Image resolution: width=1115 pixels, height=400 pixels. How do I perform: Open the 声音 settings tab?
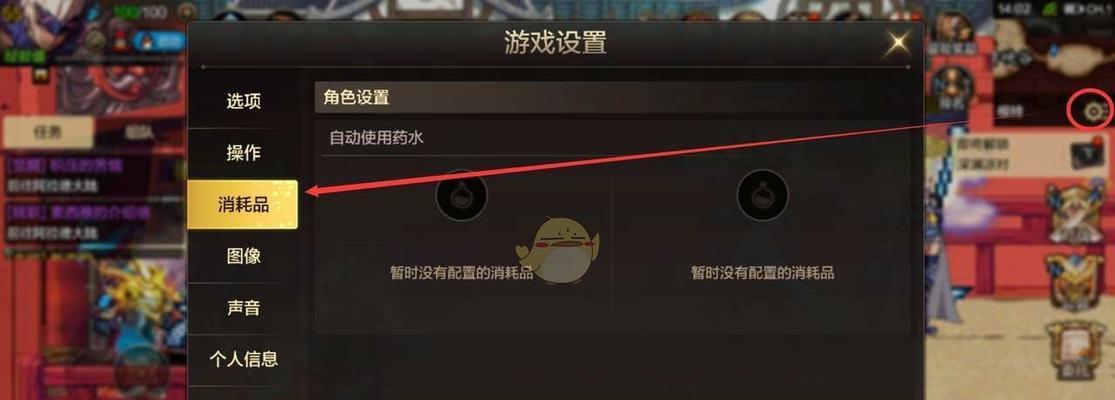coord(243,308)
